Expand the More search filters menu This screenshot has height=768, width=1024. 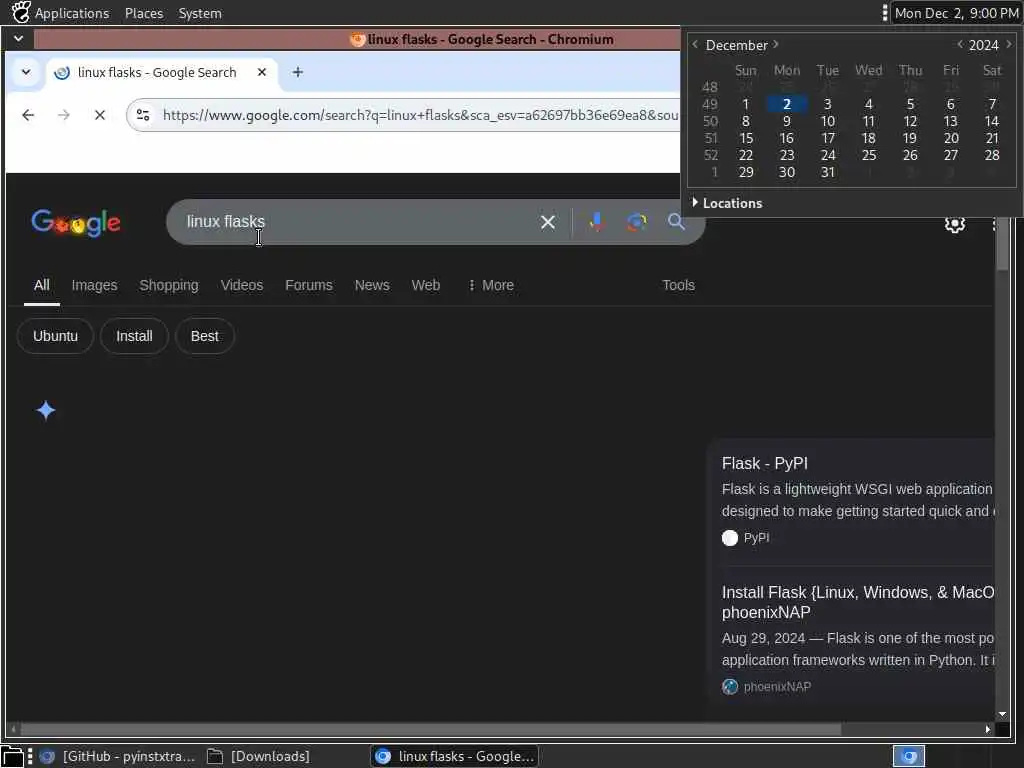(491, 285)
